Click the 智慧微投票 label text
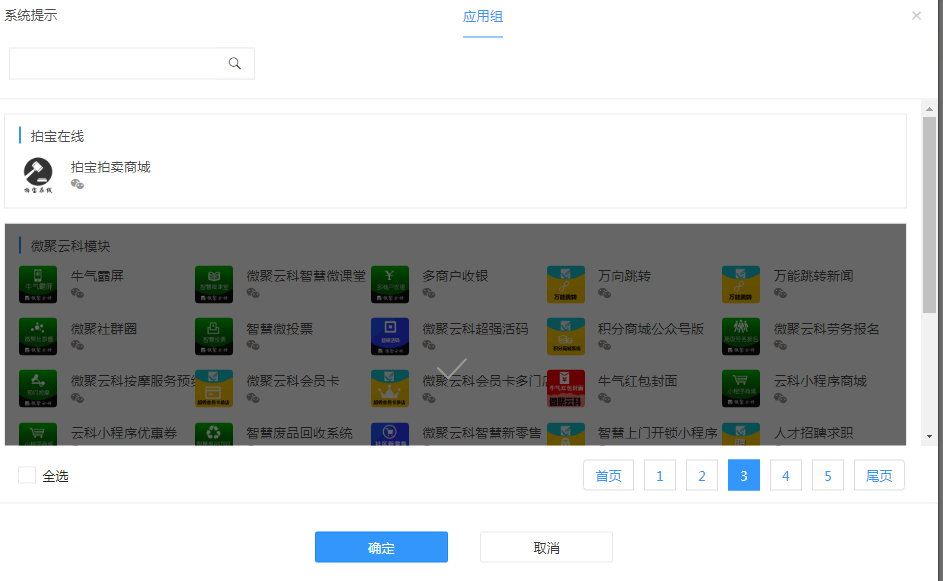 [x=280, y=329]
